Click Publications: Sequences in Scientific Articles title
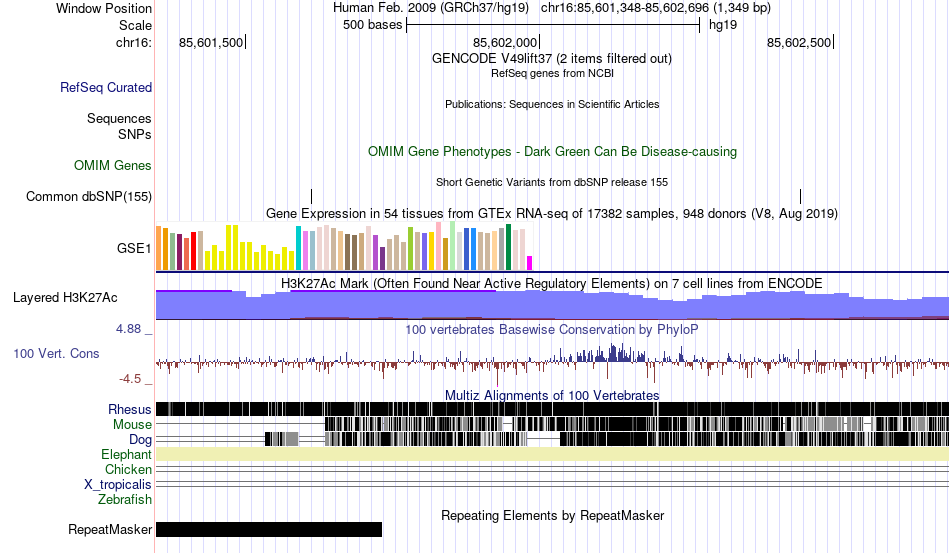The image size is (950, 553). 552,104
